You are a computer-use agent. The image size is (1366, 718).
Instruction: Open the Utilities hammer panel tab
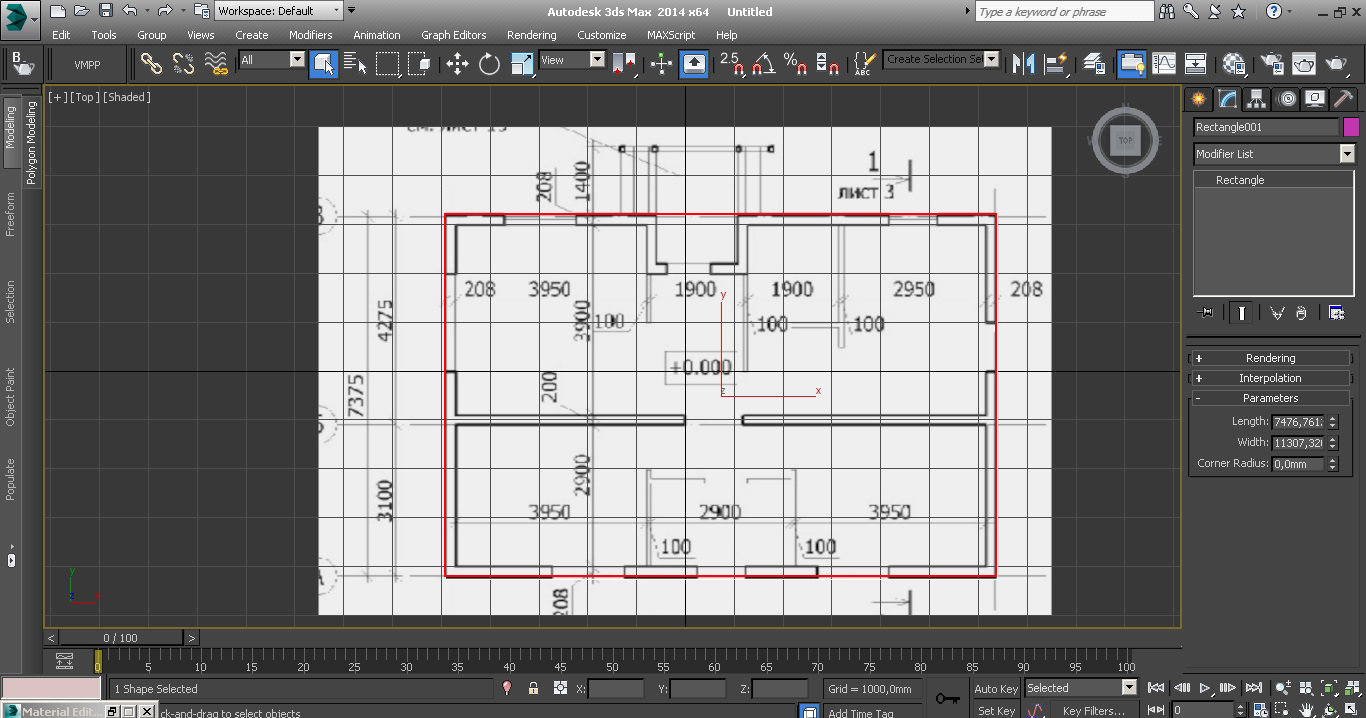click(x=1344, y=98)
